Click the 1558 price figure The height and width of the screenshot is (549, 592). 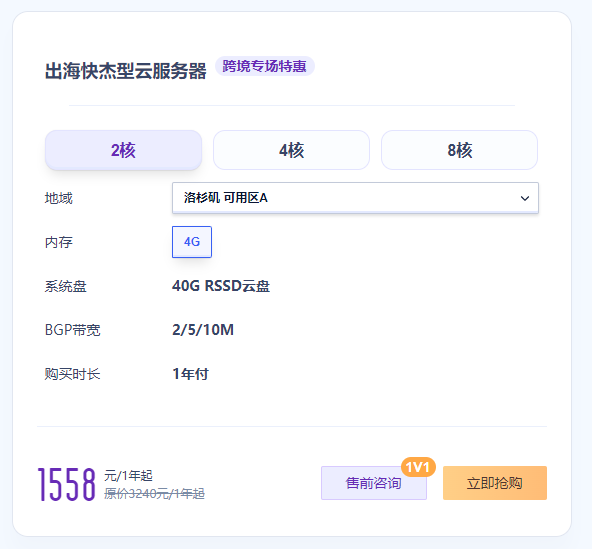(66, 484)
